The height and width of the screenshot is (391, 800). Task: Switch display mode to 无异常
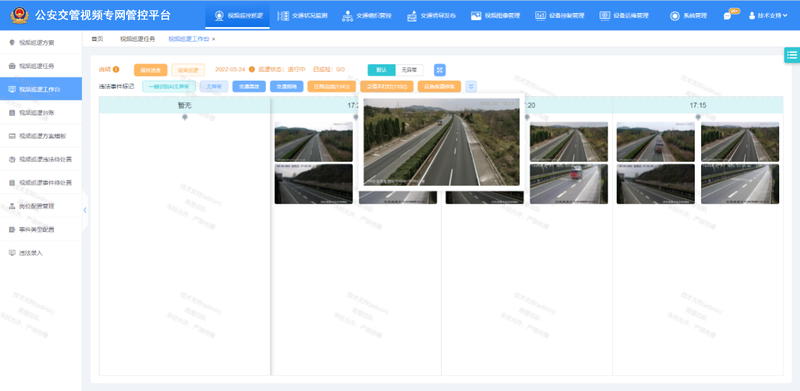pyautogui.click(x=409, y=70)
